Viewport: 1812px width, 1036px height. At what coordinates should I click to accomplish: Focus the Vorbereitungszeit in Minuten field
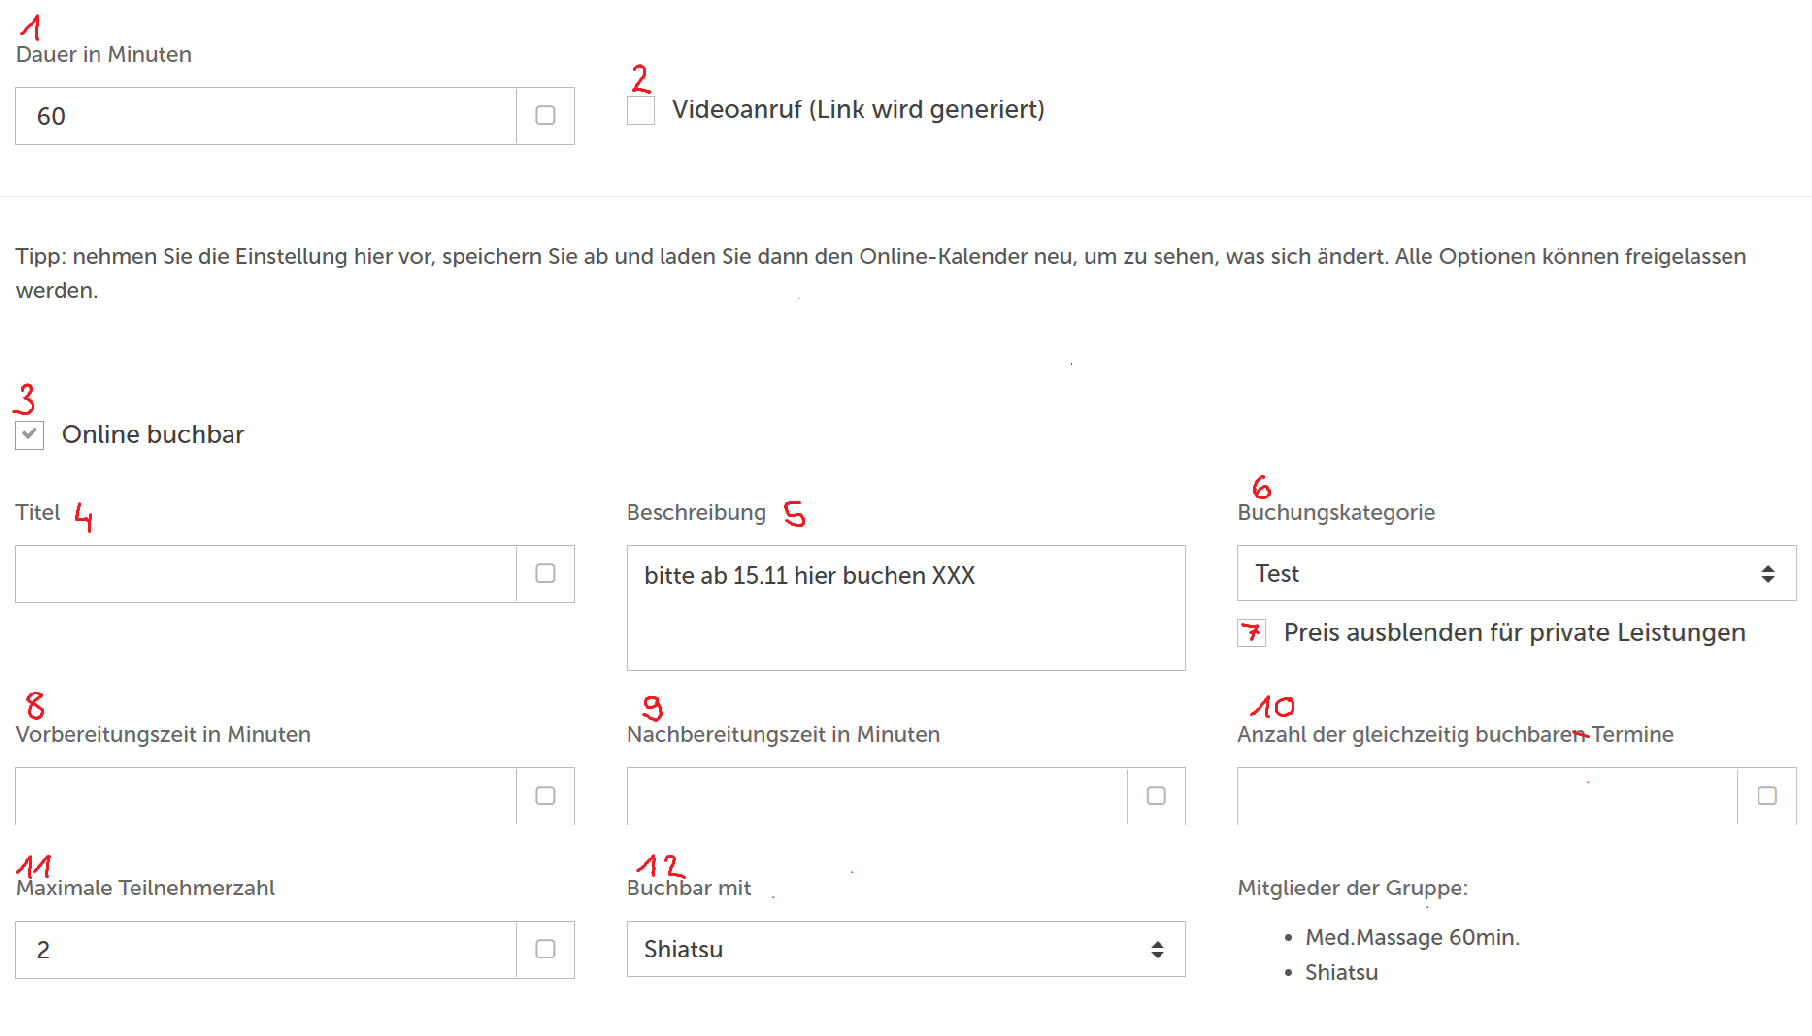click(266, 796)
